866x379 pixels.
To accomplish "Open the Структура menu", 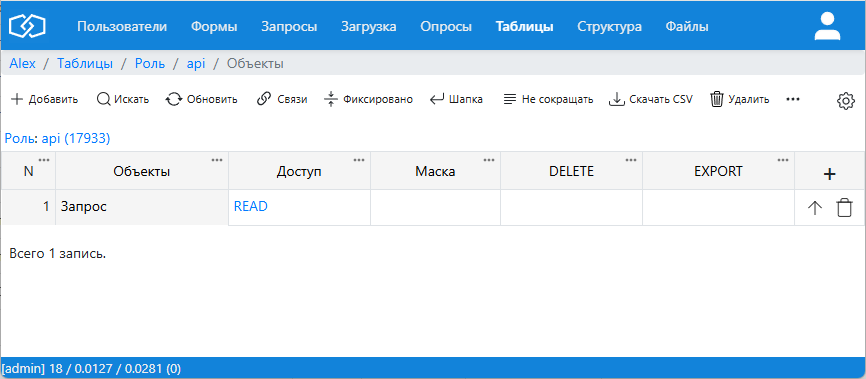I will [609, 27].
